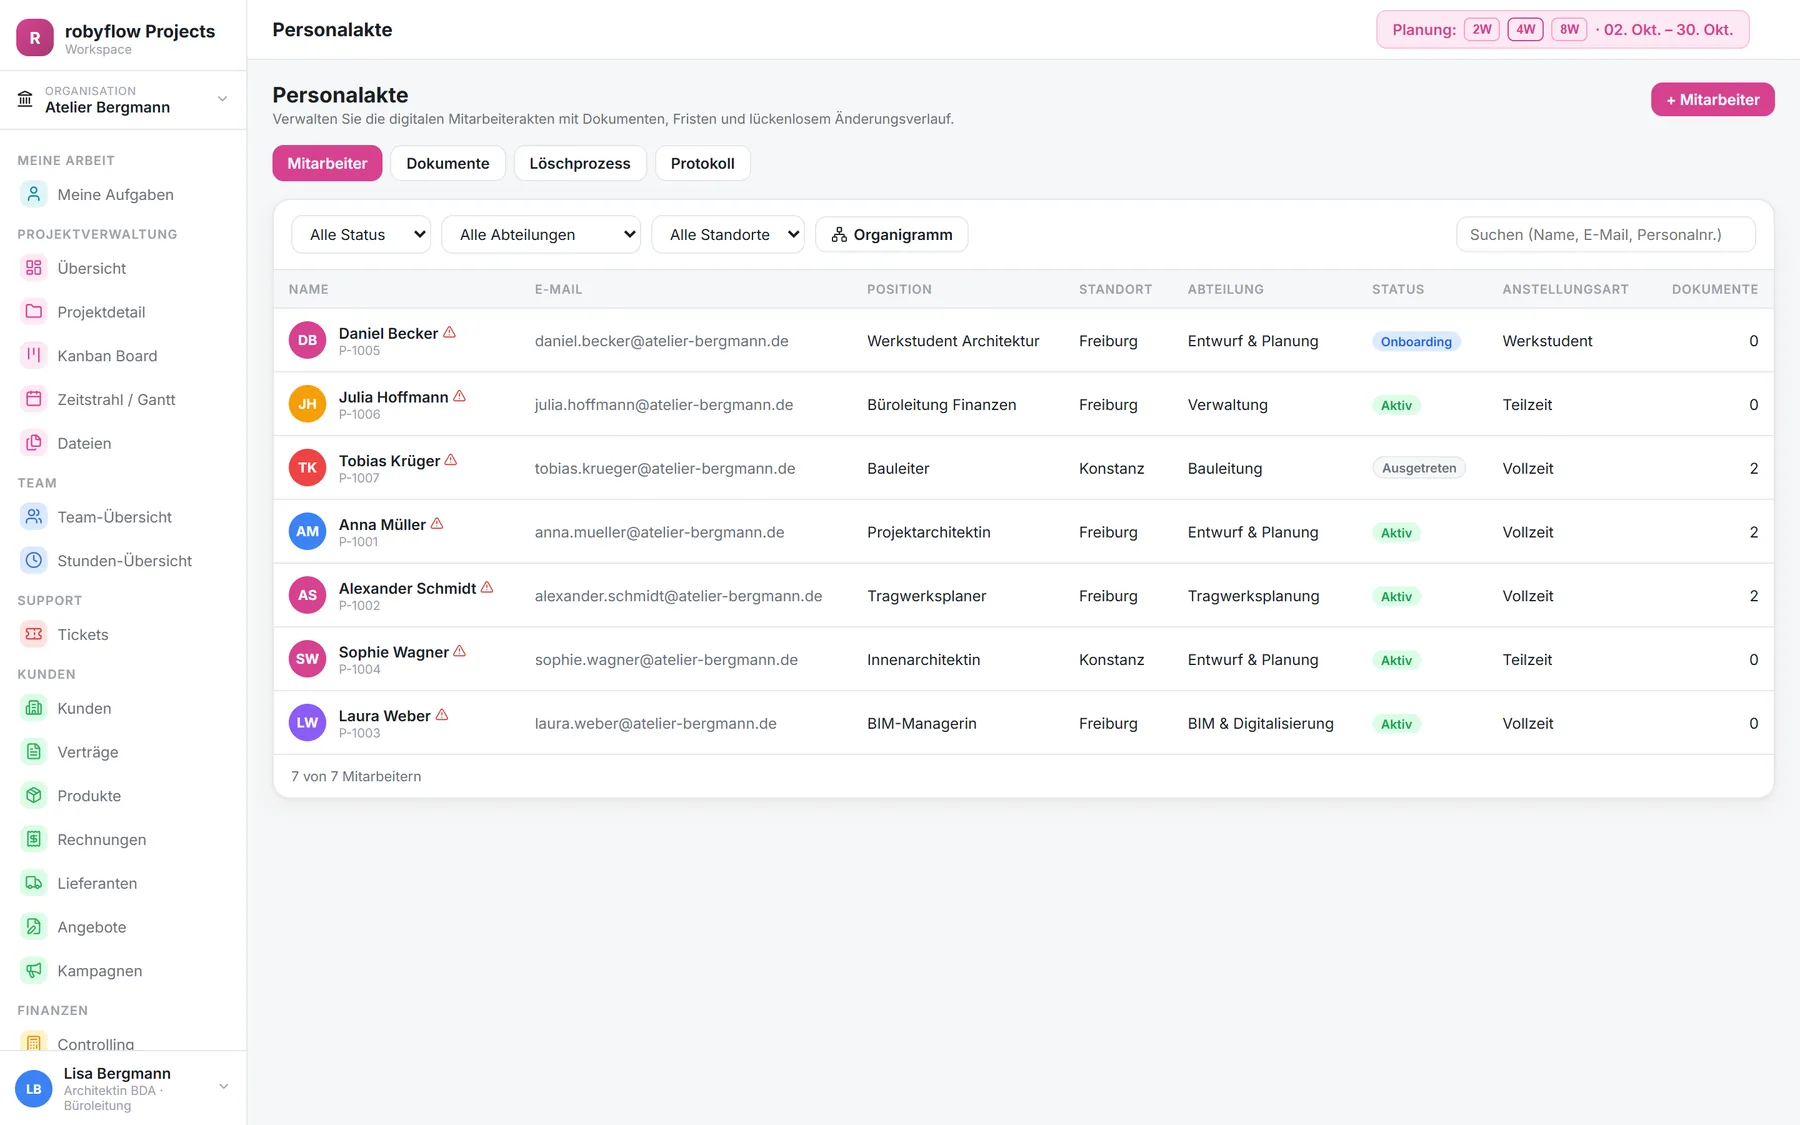Click the Lieferanten truck icon
Viewport: 1800px width, 1125px height.
click(34, 883)
